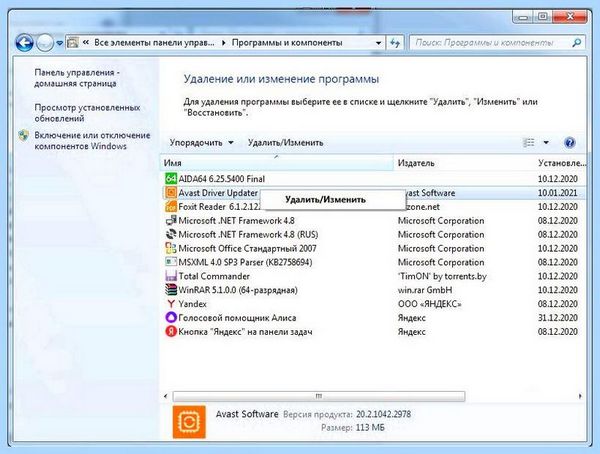Select Microsoft Office Стандартный 2007 entry
600x454 pixels.
[248, 248]
